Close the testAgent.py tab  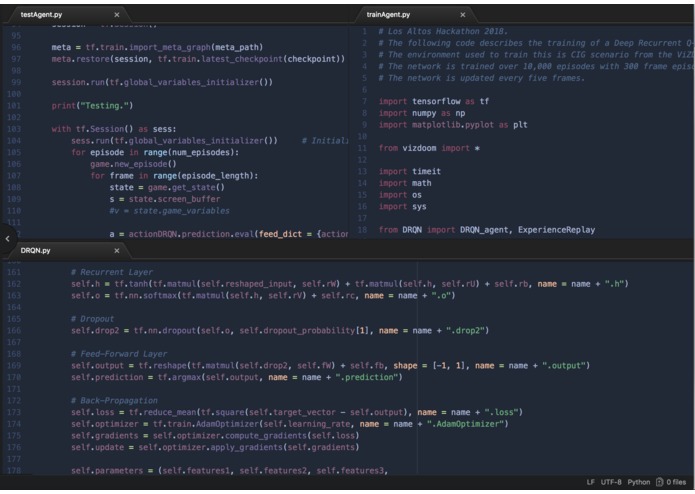click(x=117, y=15)
